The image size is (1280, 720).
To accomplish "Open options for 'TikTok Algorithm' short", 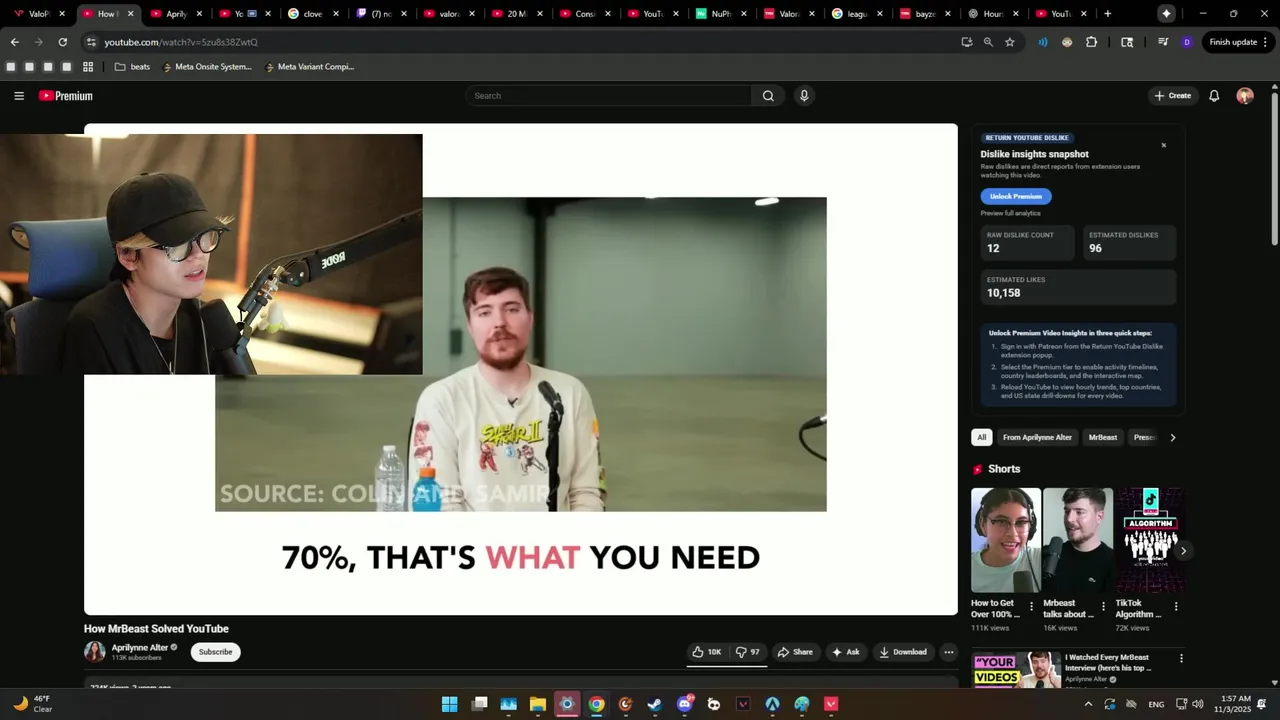I will 1176,606.
